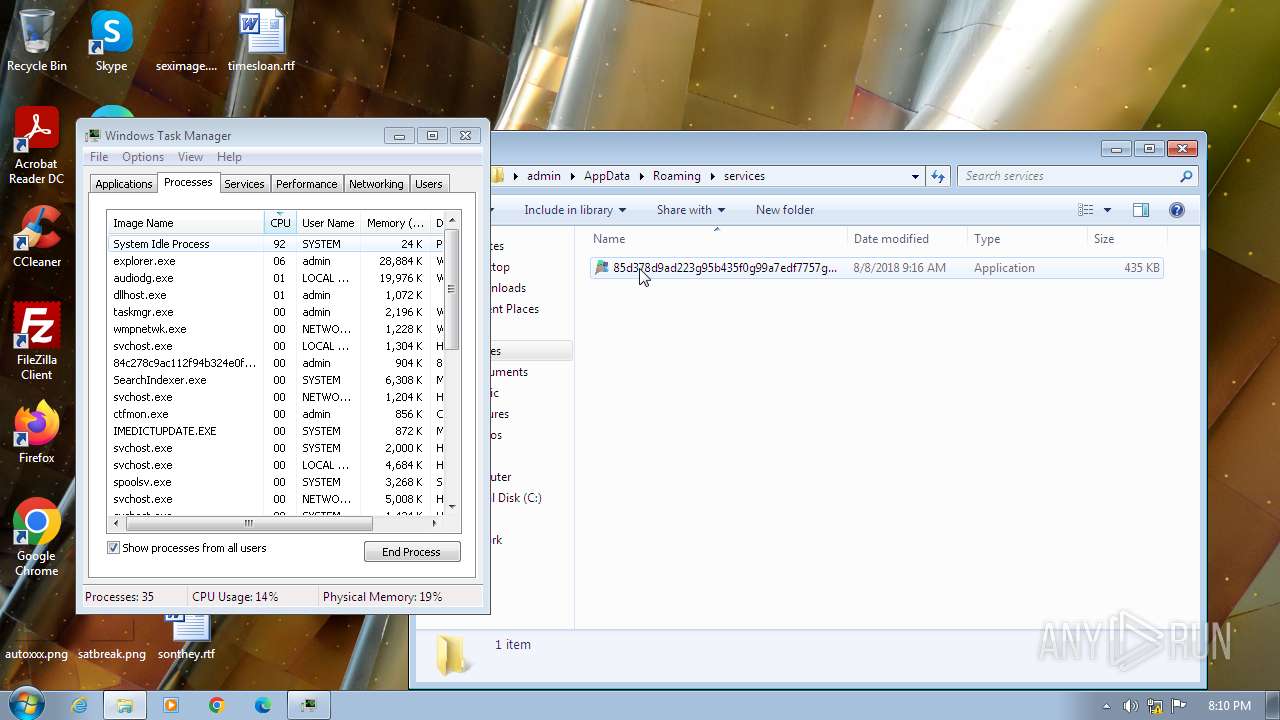Click New folder in Explorer toolbar
1280x720 pixels.
point(785,210)
